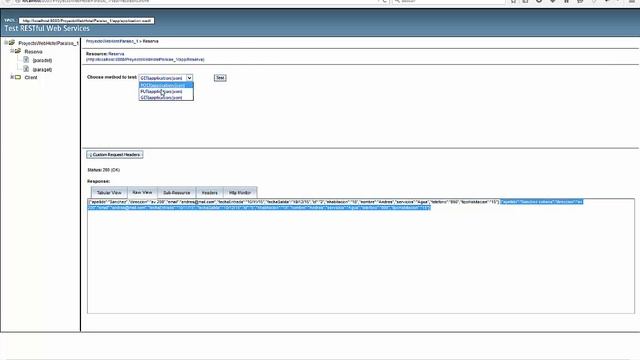
Task: Select the Reserva tree item
Action: [33, 52]
